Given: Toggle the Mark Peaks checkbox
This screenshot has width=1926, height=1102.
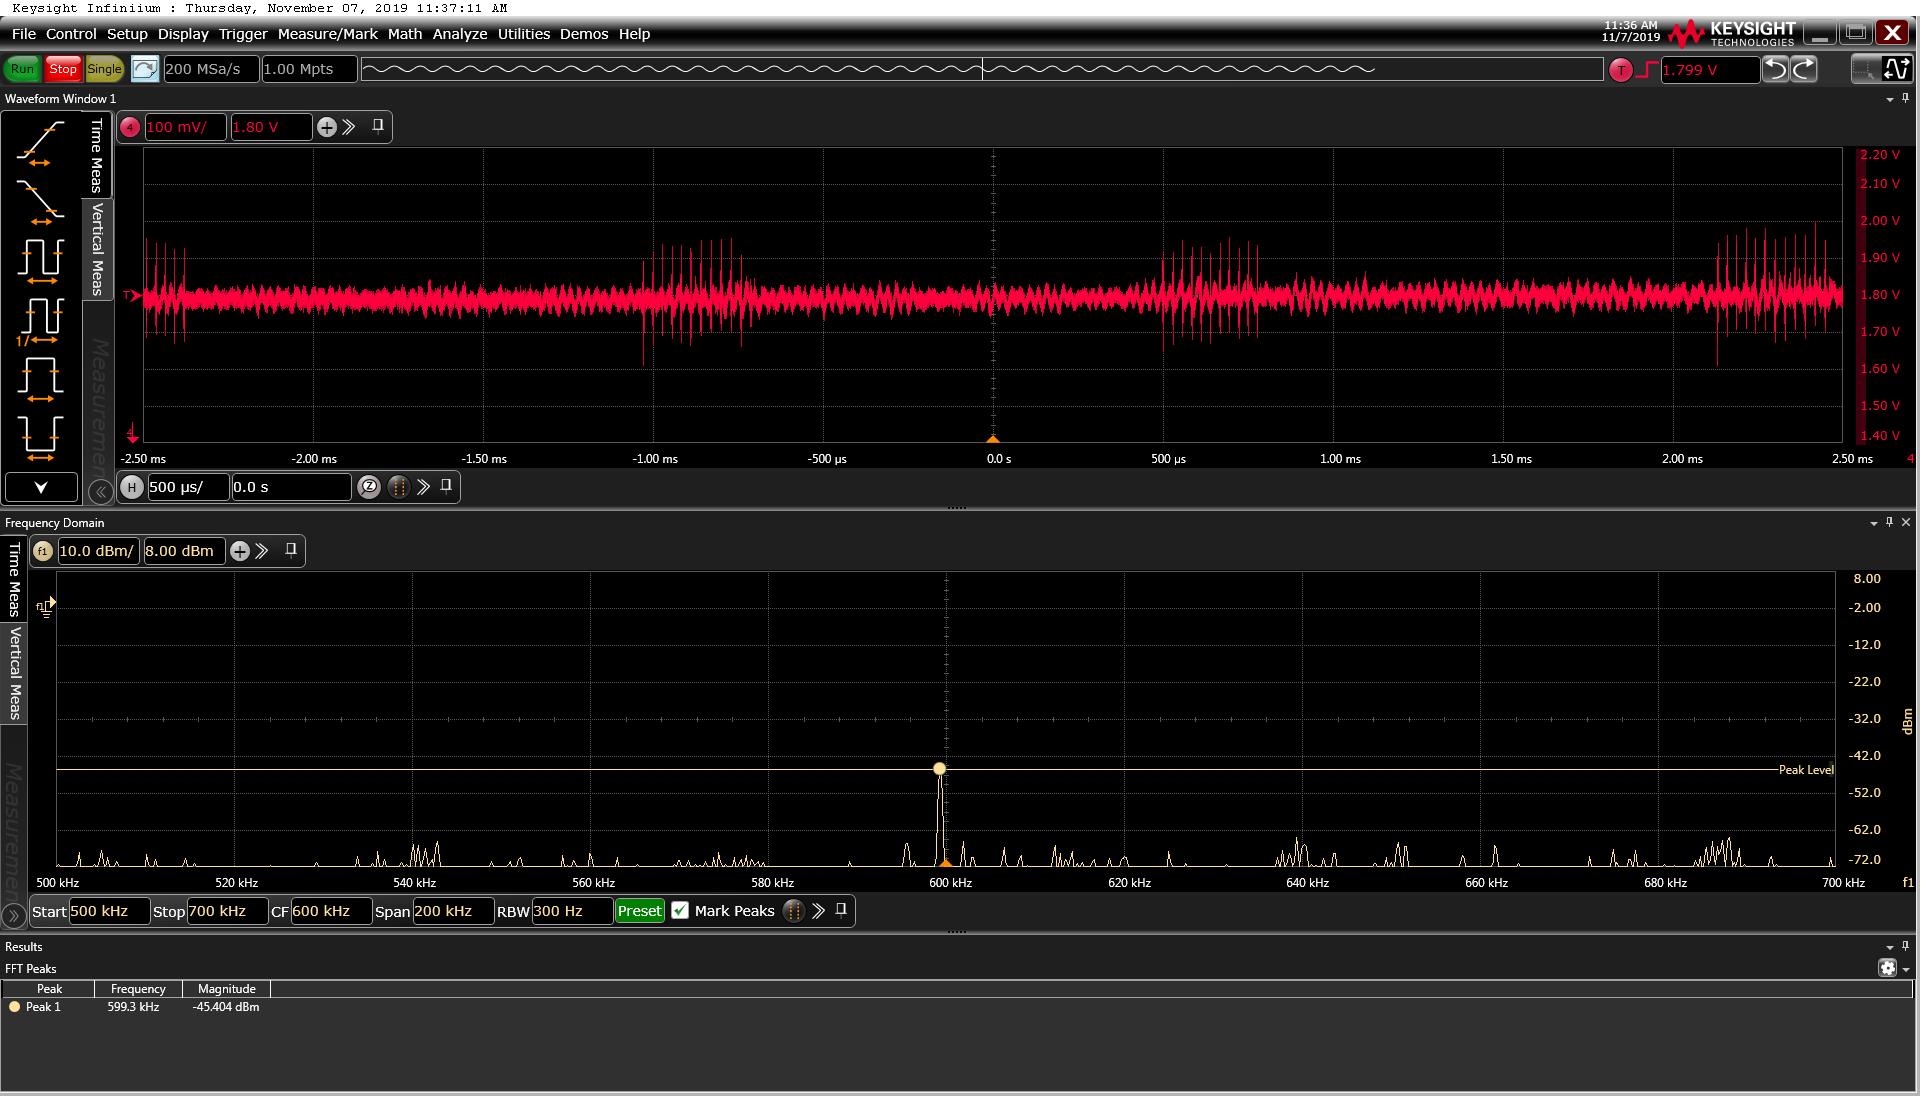Looking at the screenshot, I should pyautogui.click(x=680, y=911).
